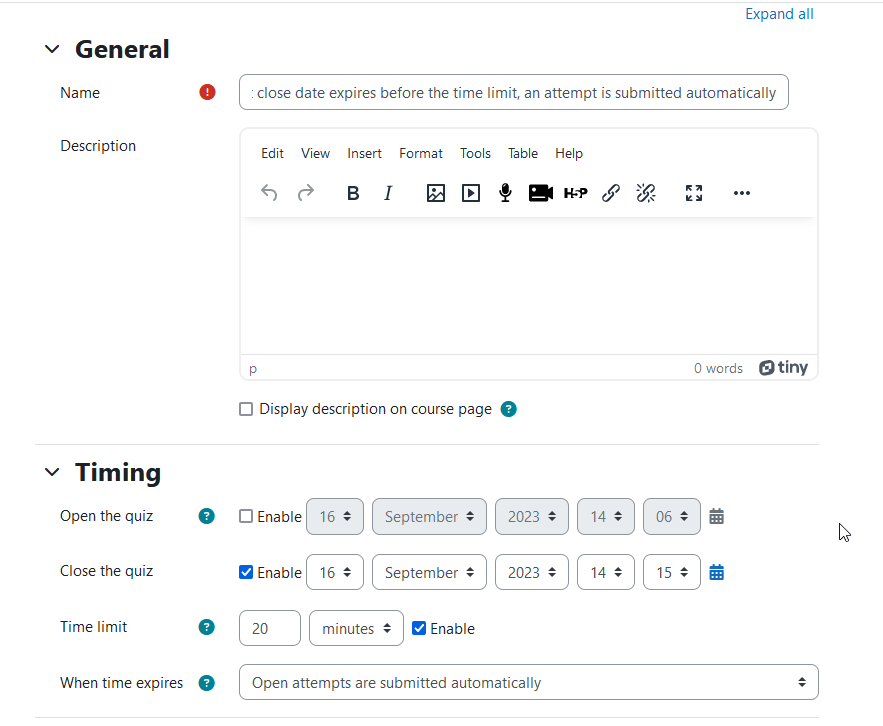This screenshot has width=883, height=726.
Task: Click the General section heading
Action: (x=122, y=50)
